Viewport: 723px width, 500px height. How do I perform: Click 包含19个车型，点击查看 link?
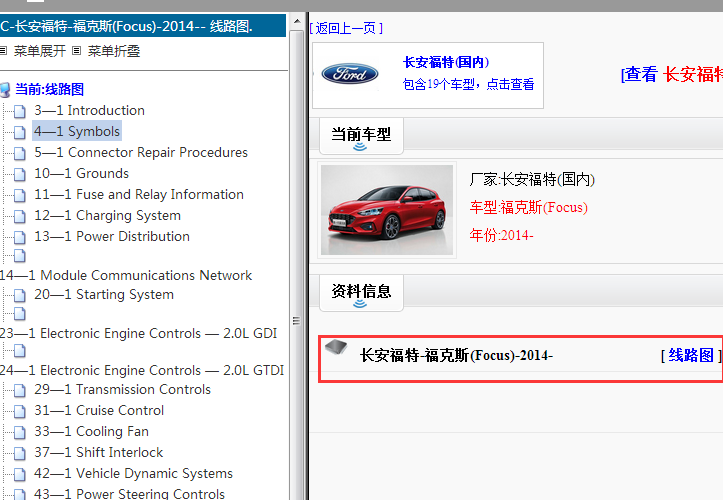coord(468,84)
